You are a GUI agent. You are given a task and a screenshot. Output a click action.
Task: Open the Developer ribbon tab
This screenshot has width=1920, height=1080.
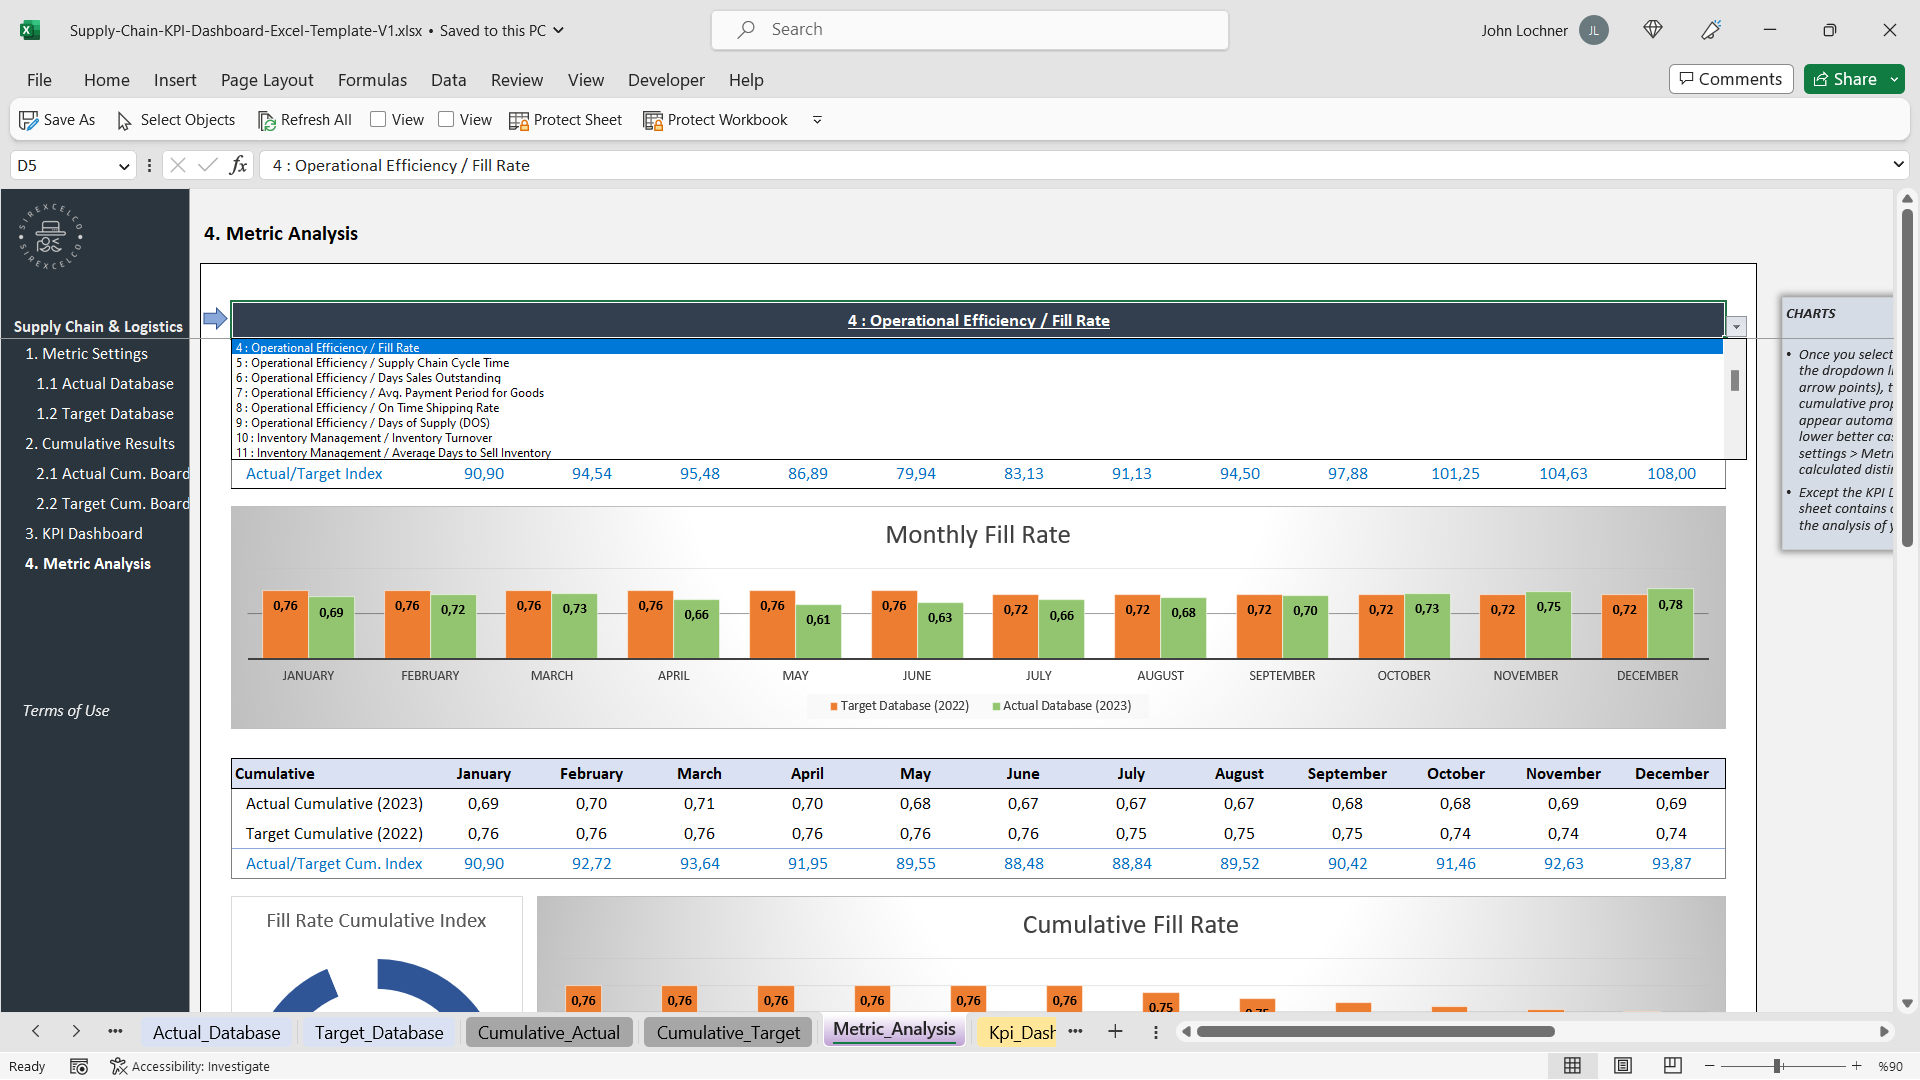(666, 80)
